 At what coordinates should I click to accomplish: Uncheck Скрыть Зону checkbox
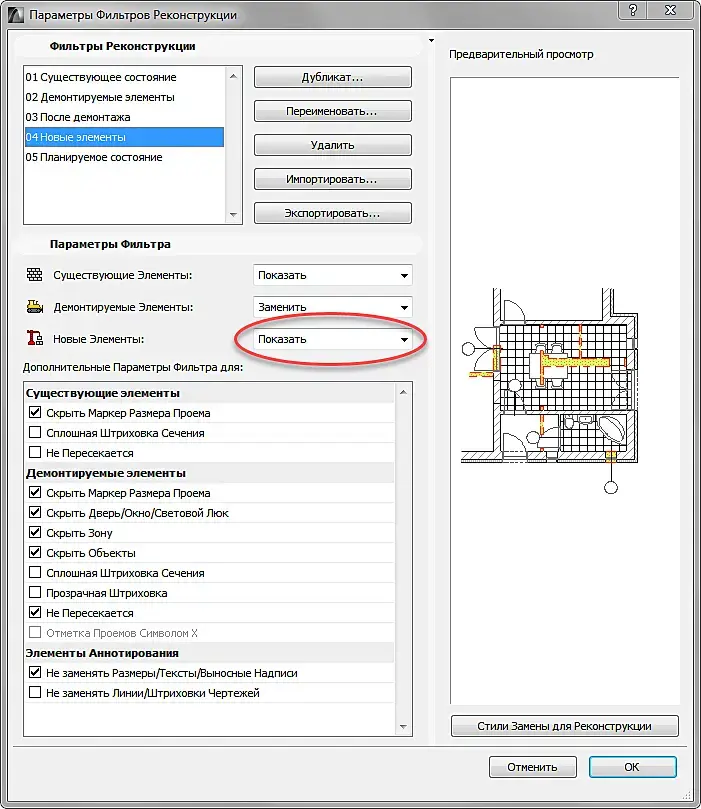35,532
